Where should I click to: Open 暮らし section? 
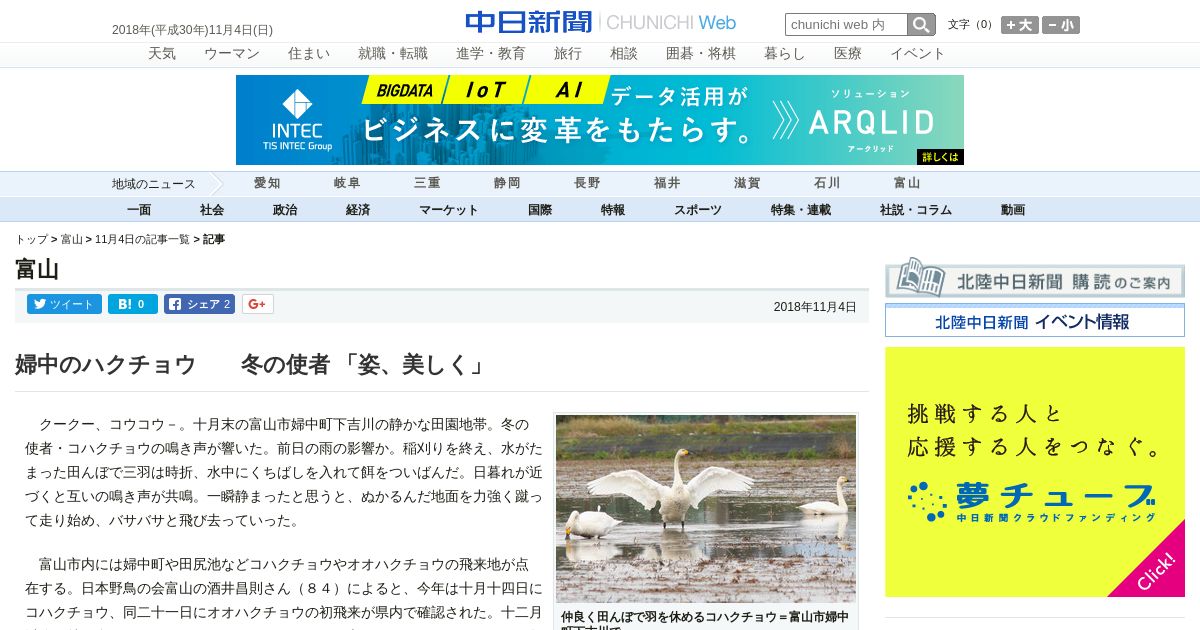click(785, 54)
